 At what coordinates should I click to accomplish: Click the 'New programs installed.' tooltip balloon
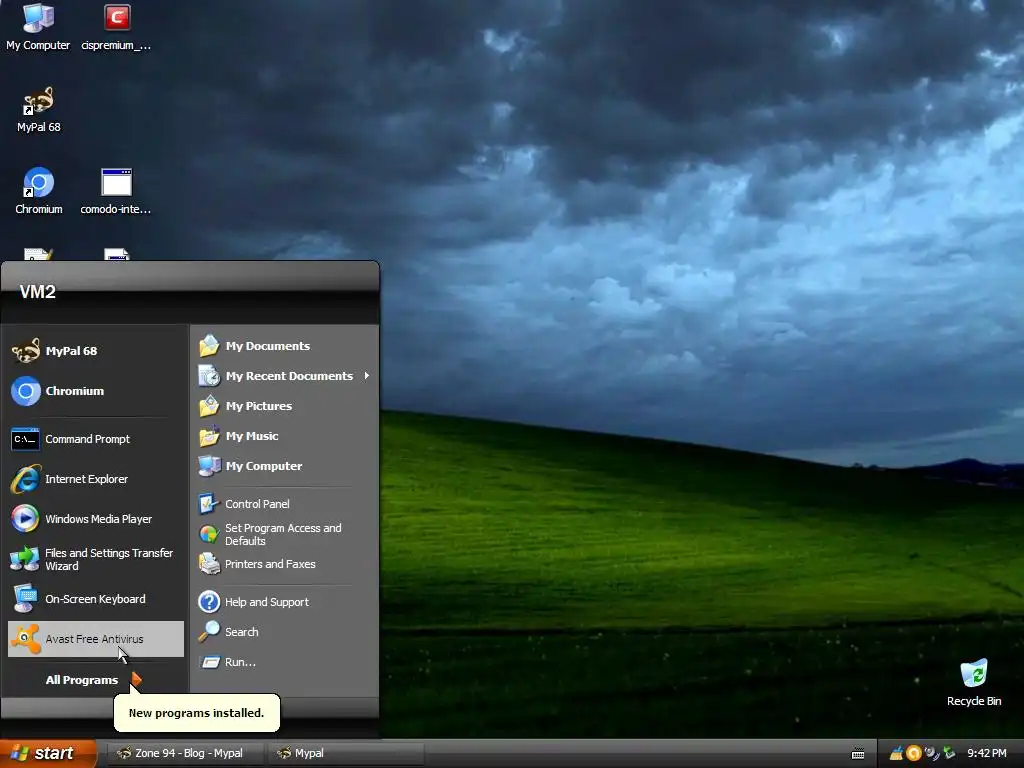coord(197,713)
